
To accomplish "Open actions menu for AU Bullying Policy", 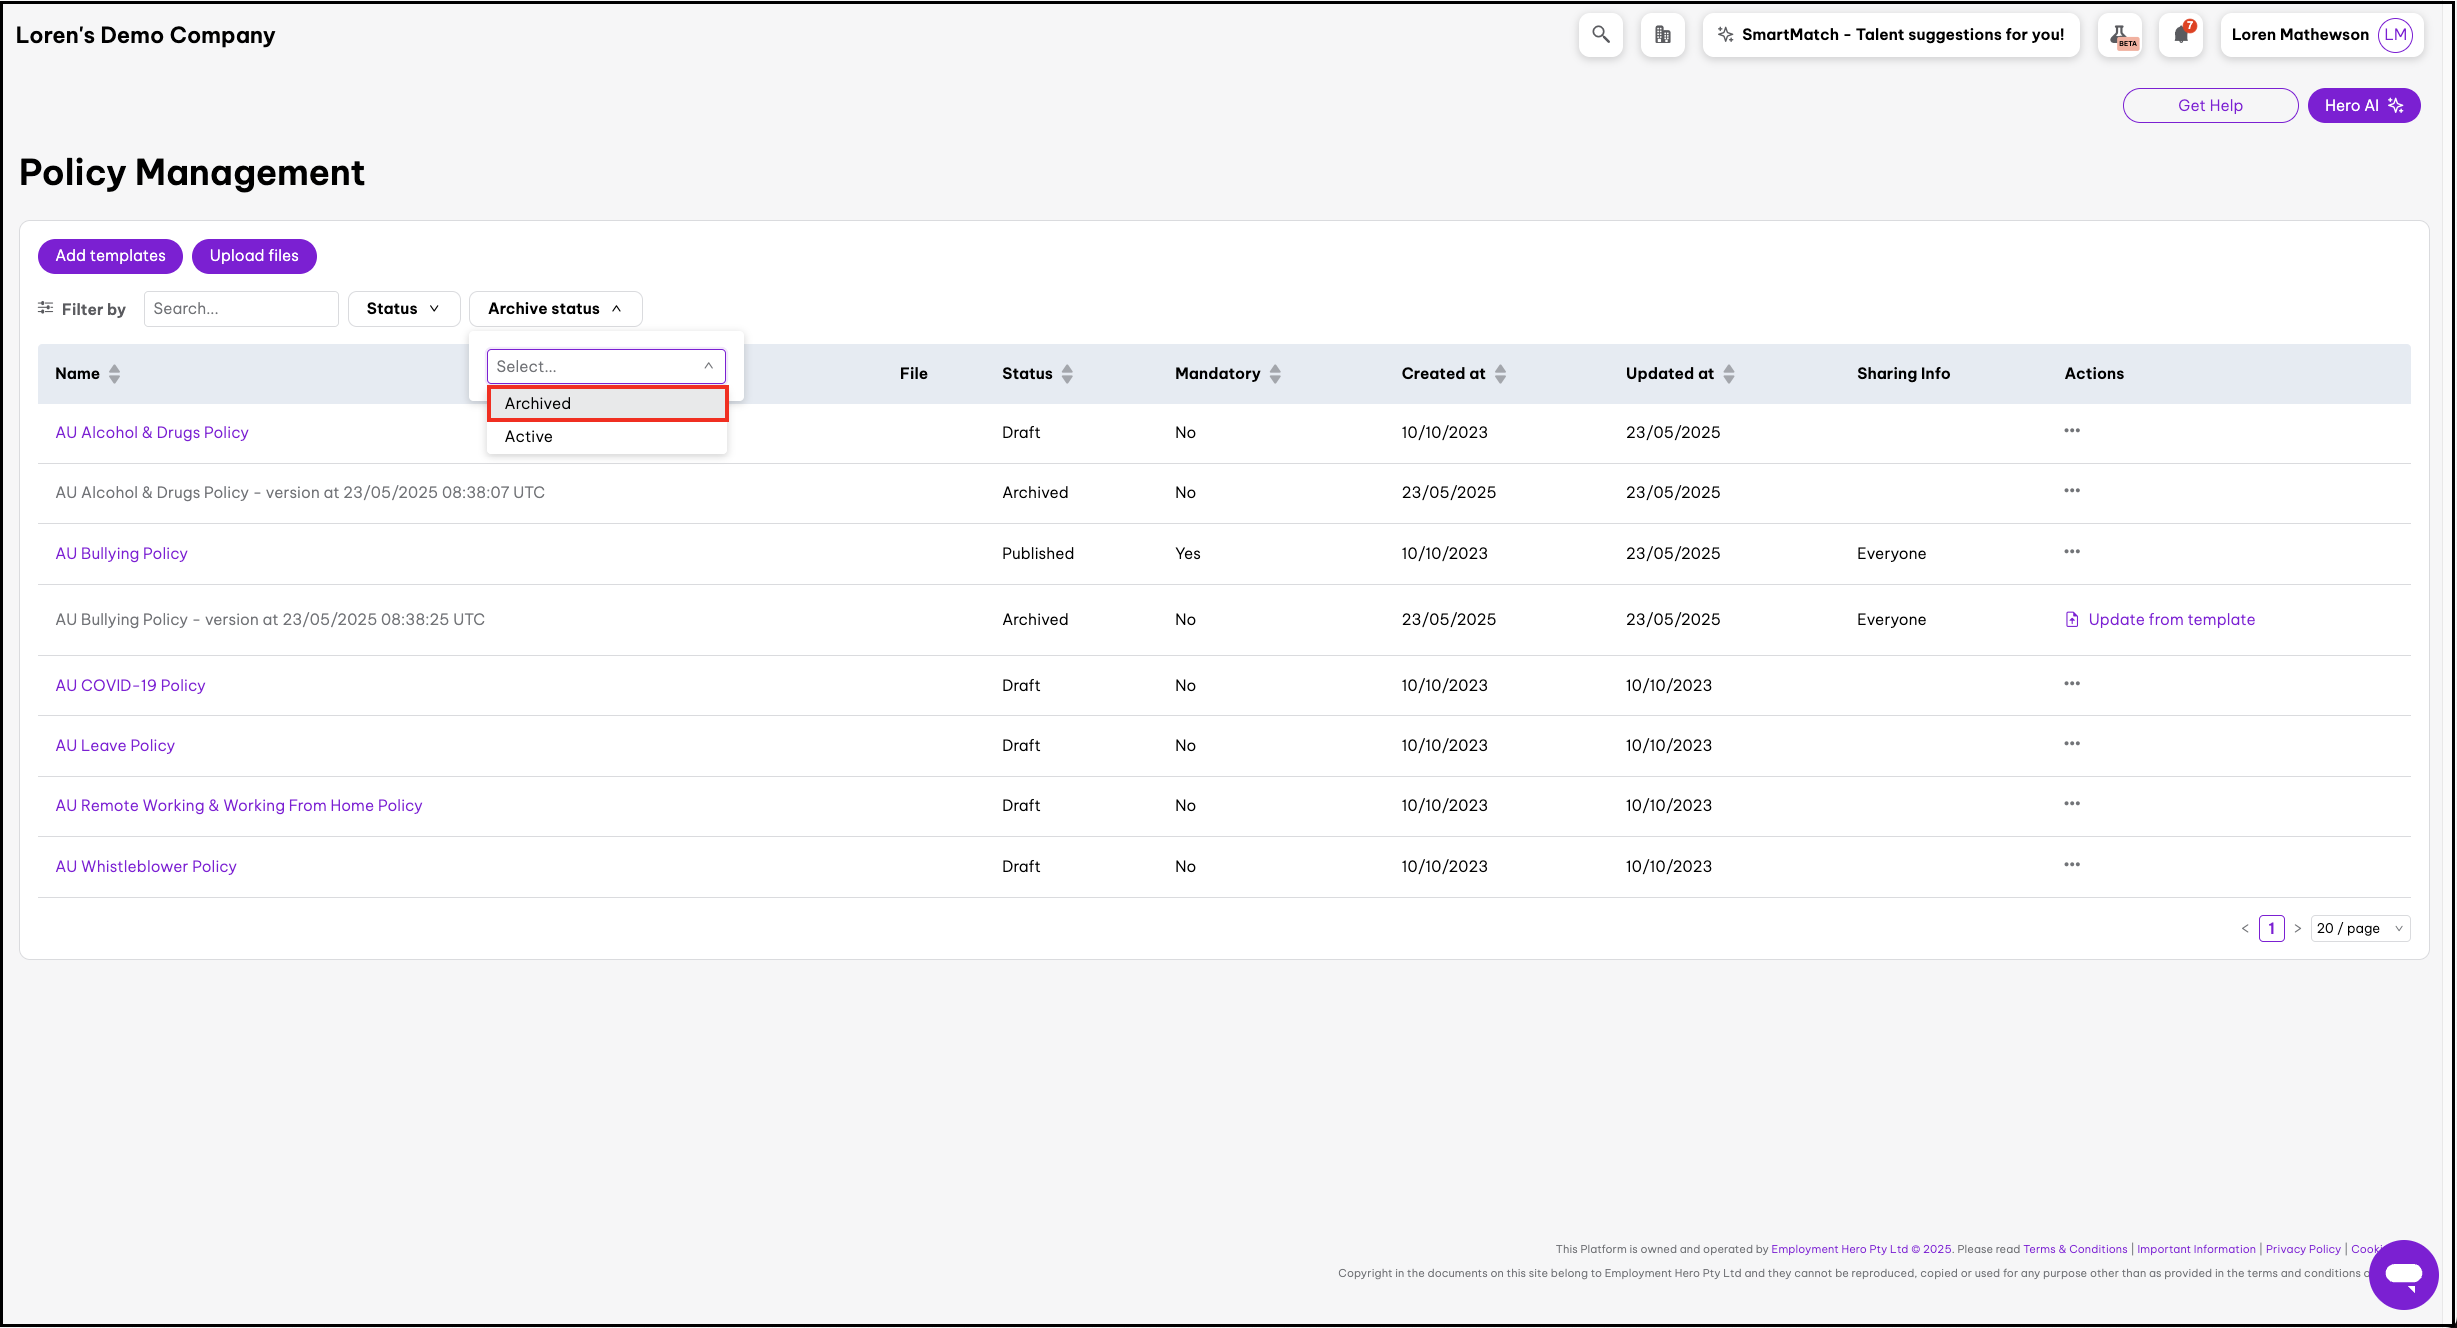I will tap(2071, 552).
